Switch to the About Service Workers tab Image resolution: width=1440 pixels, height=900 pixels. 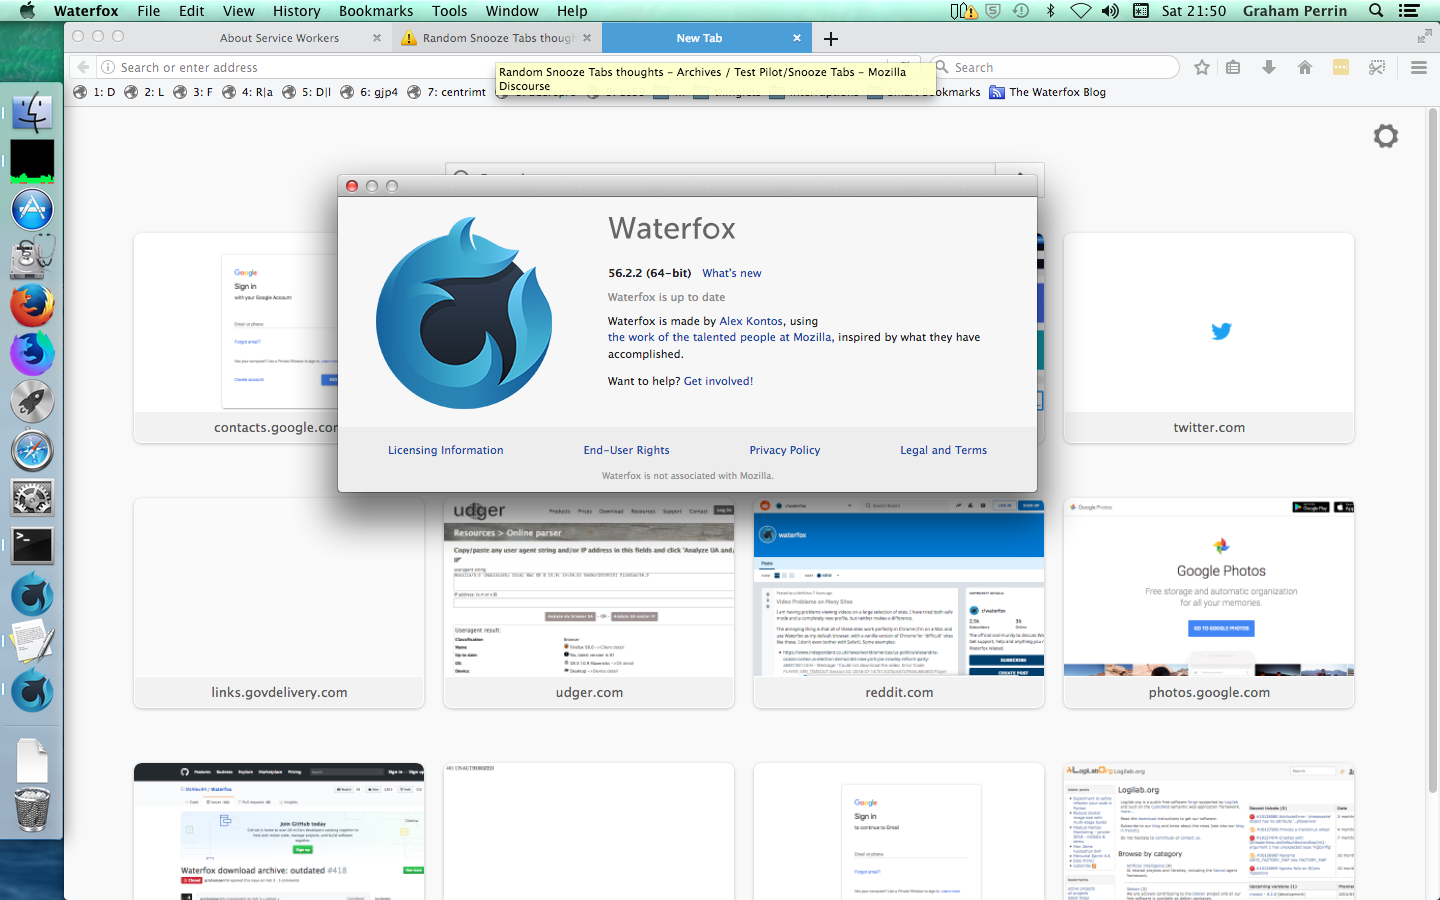tap(280, 38)
